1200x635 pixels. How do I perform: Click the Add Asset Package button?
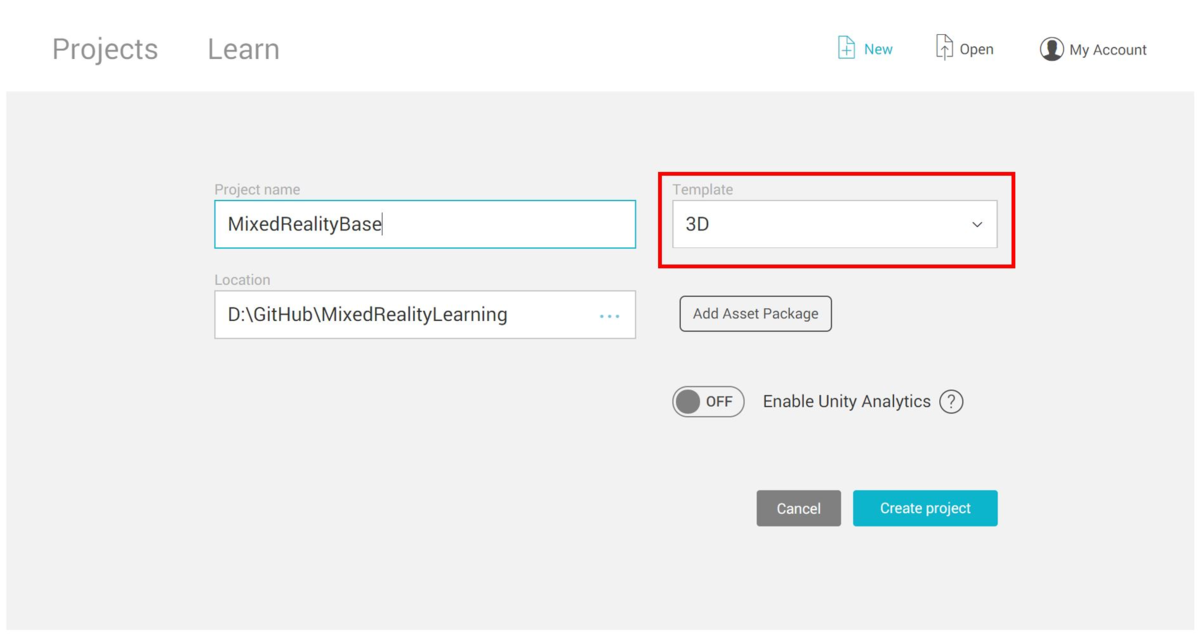click(x=756, y=314)
